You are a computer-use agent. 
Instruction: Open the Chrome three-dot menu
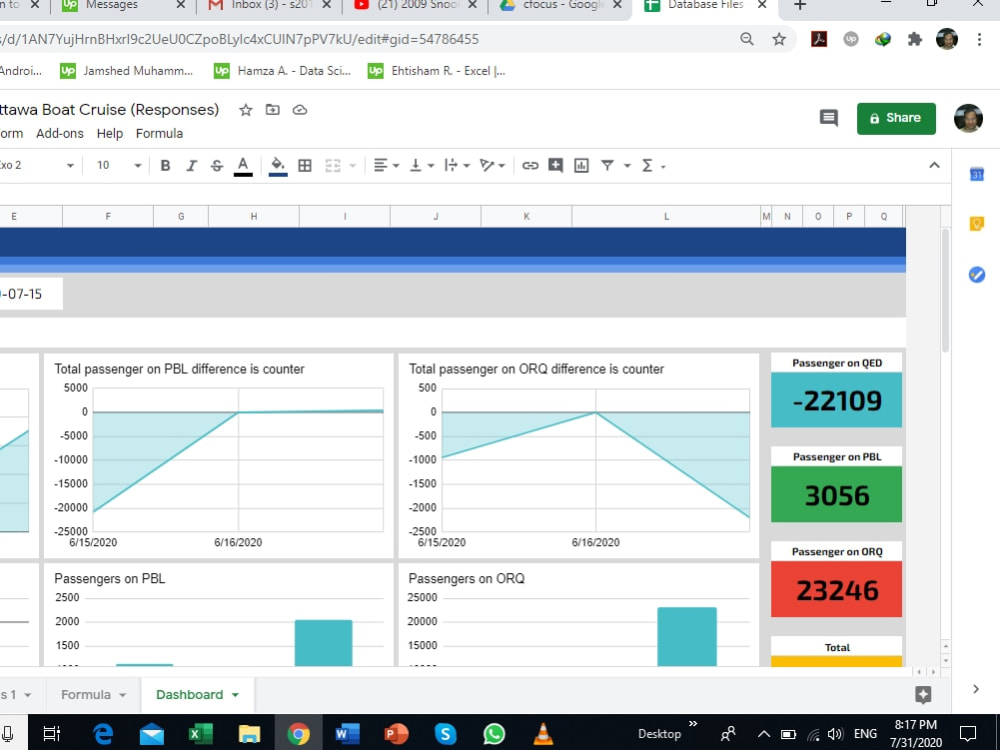[x=979, y=39]
